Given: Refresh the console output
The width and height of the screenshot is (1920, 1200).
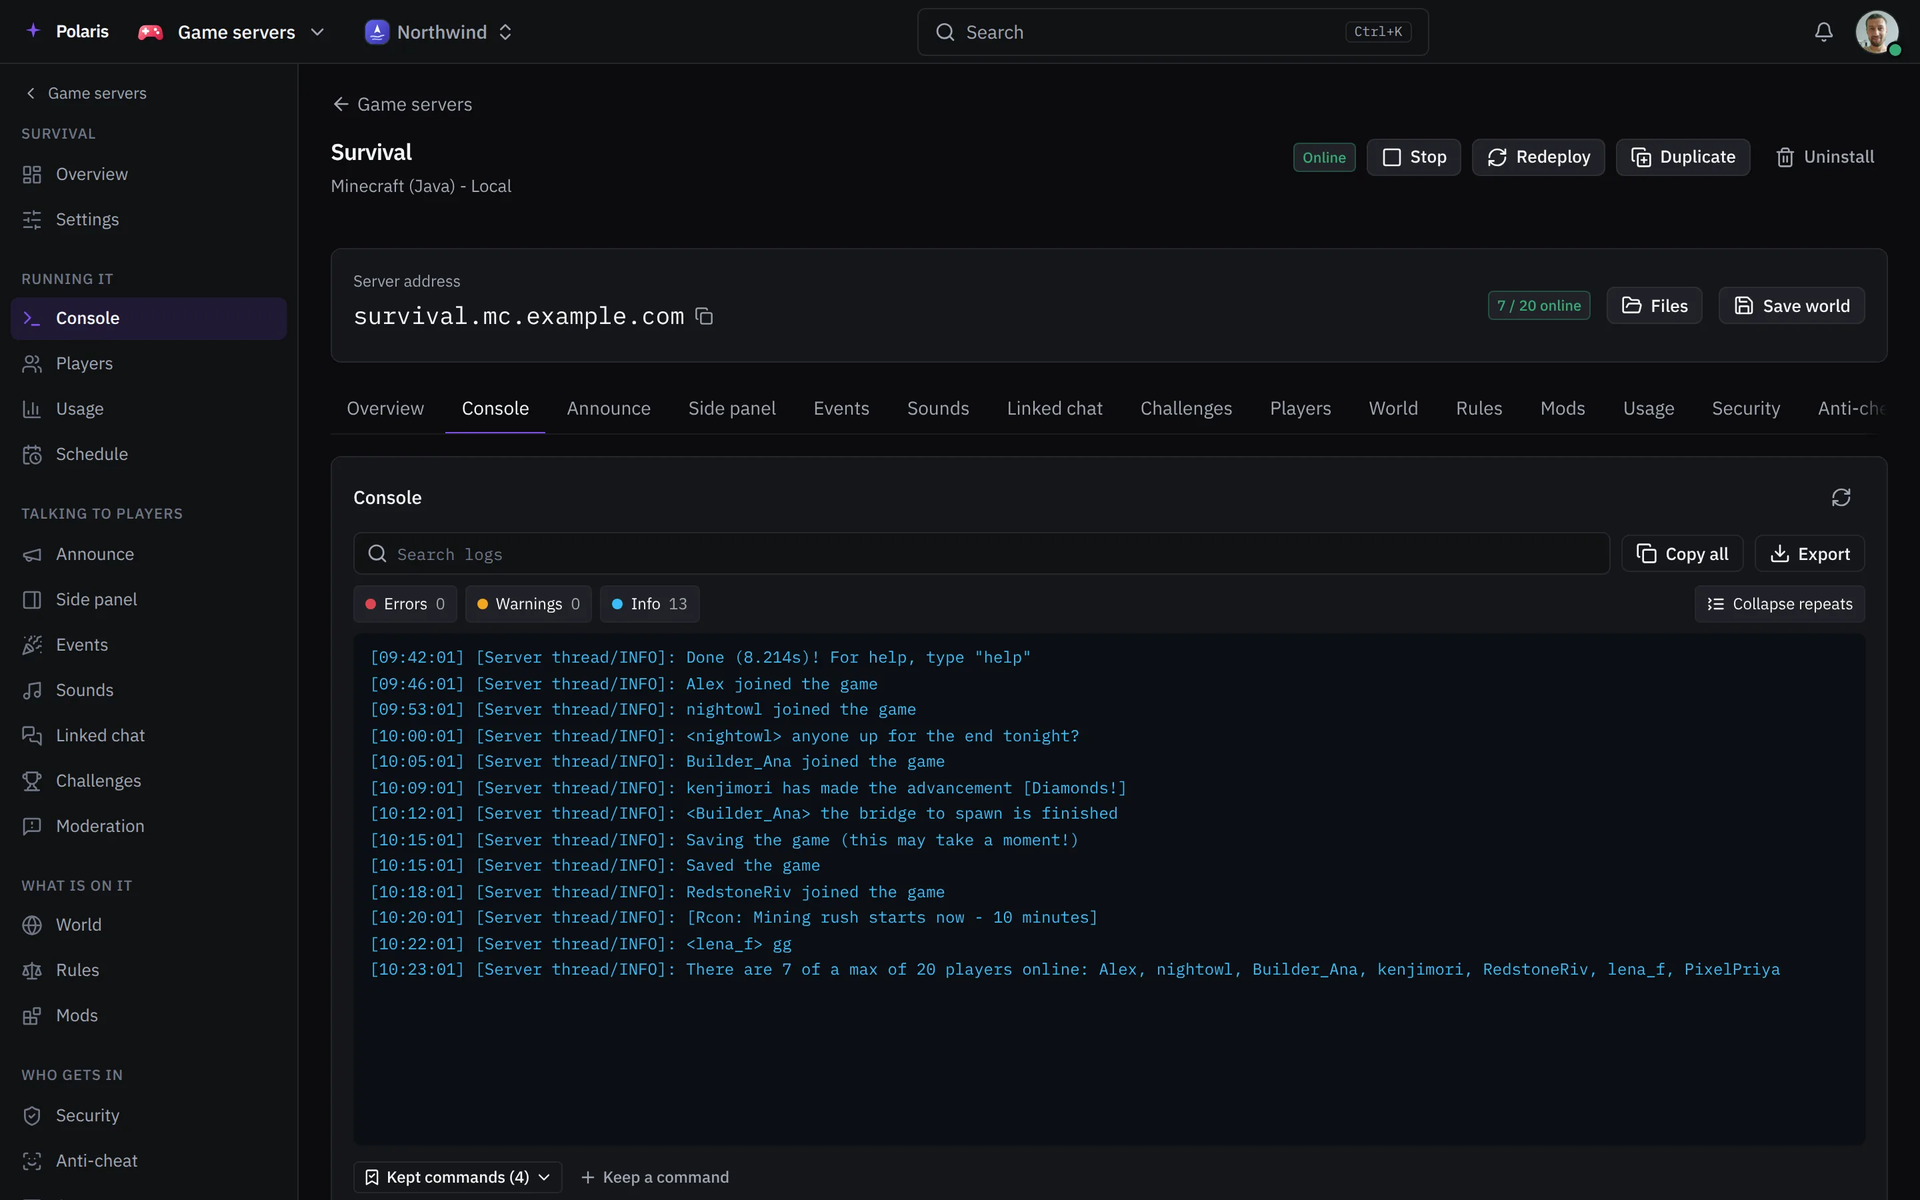Looking at the screenshot, I should coord(1841,497).
